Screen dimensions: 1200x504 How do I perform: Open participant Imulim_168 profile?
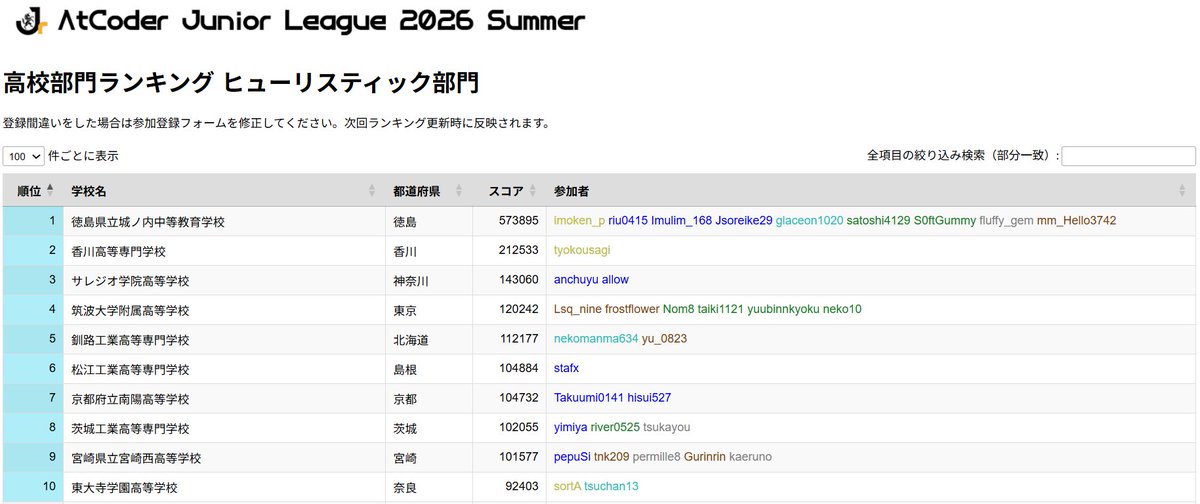681,220
